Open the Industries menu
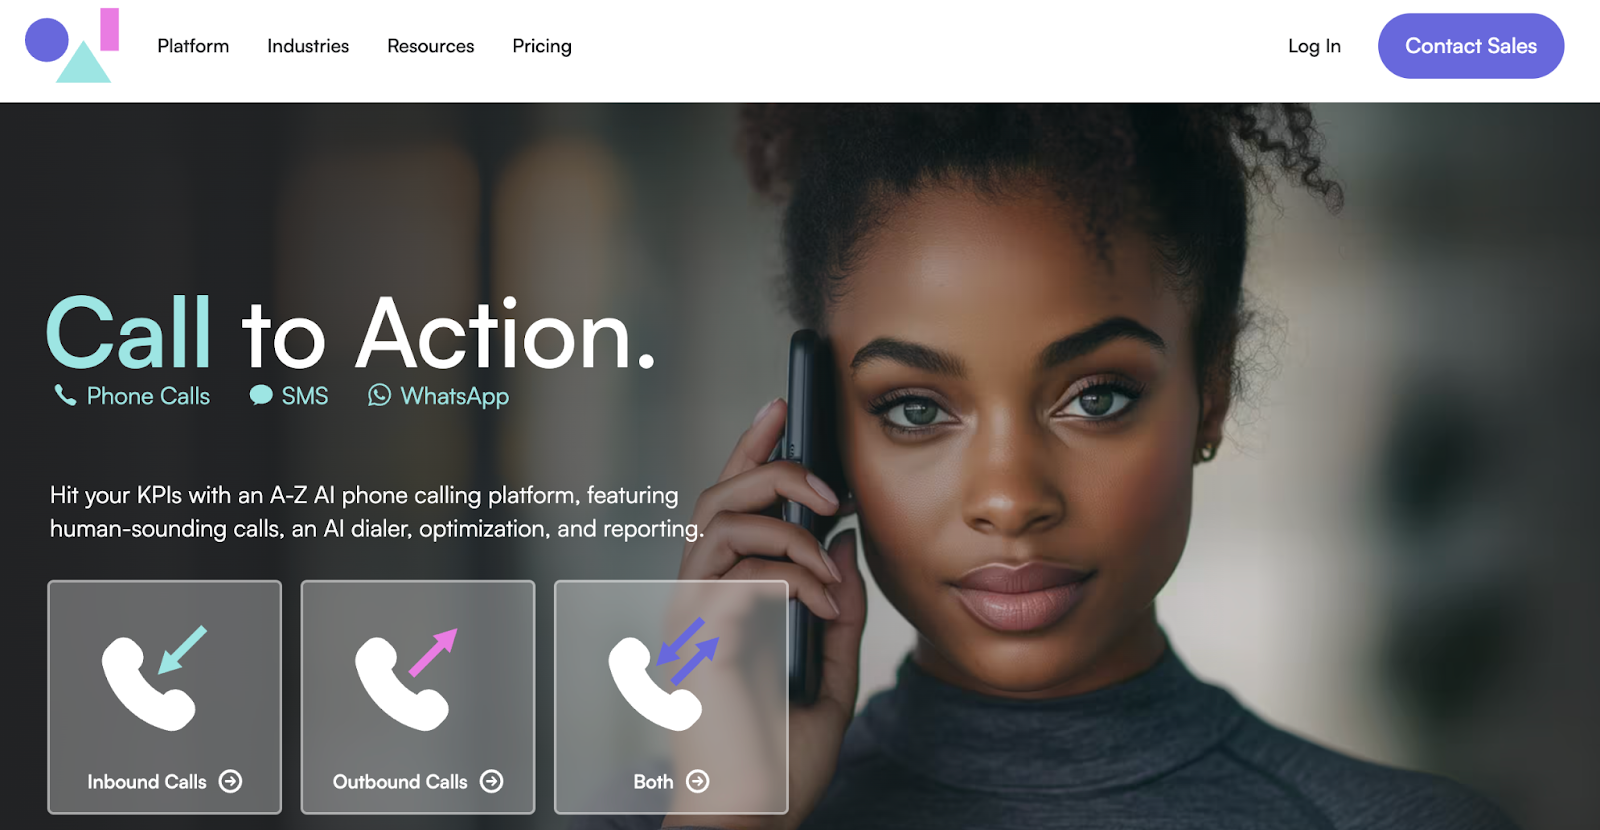This screenshot has height=830, width=1600. coord(308,46)
